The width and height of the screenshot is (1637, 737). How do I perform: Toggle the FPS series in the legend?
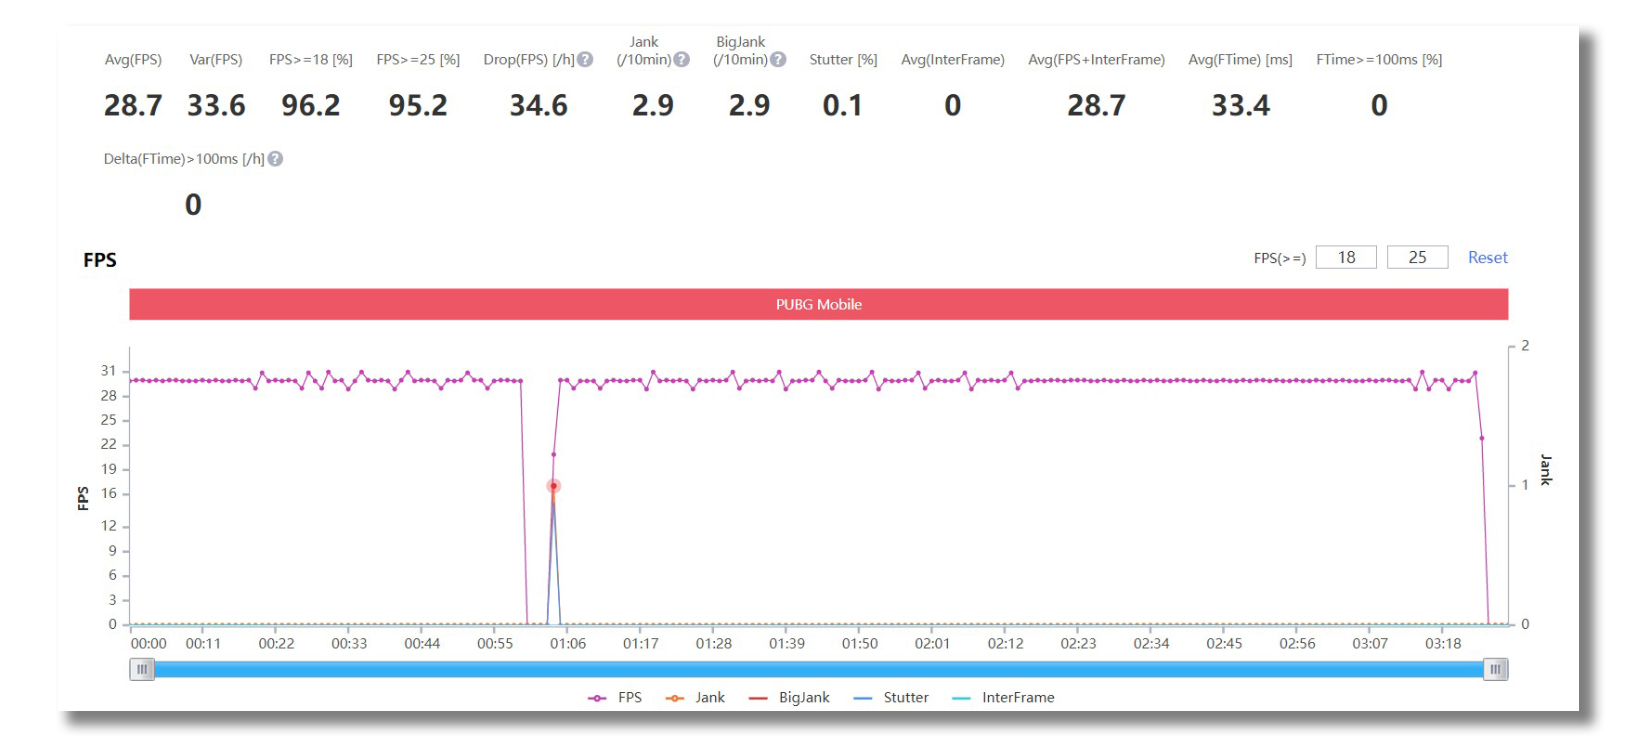[x=615, y=698]
